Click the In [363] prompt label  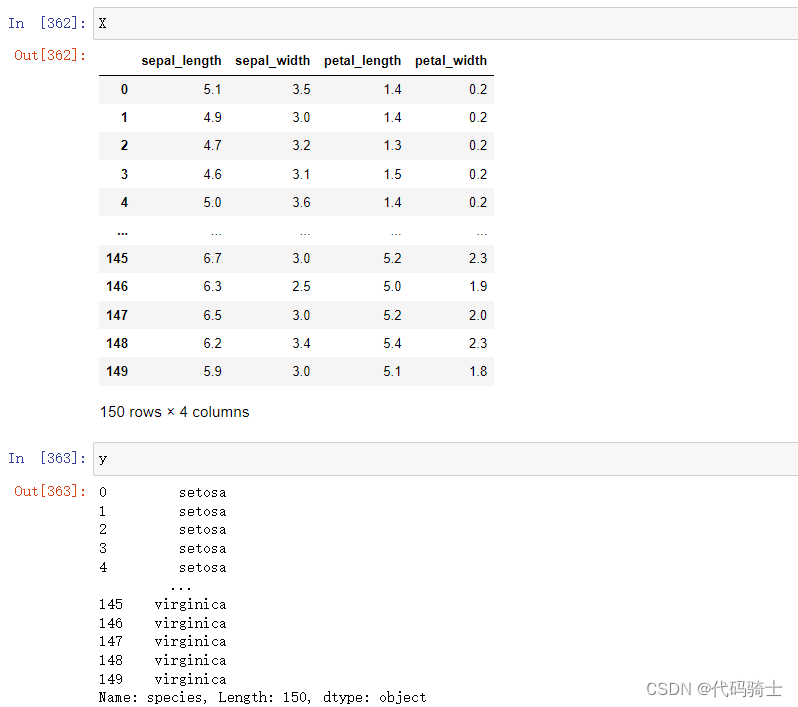pos(46,458)
